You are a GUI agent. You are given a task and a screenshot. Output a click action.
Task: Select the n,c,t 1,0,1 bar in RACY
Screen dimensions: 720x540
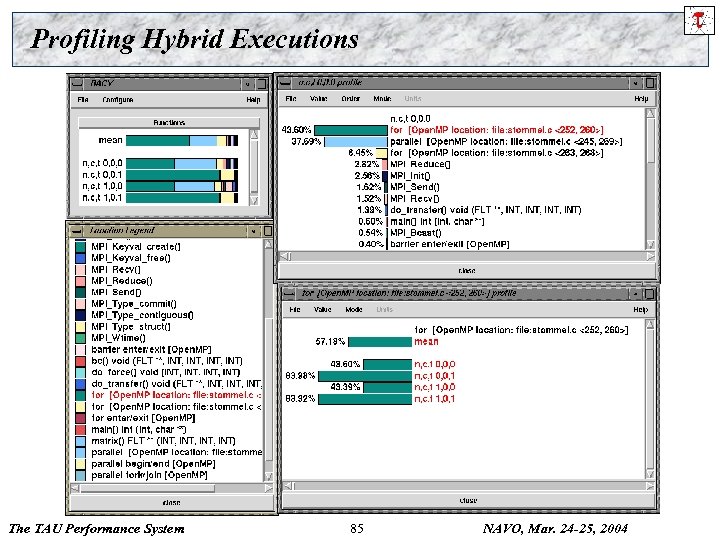click(182, 197)
